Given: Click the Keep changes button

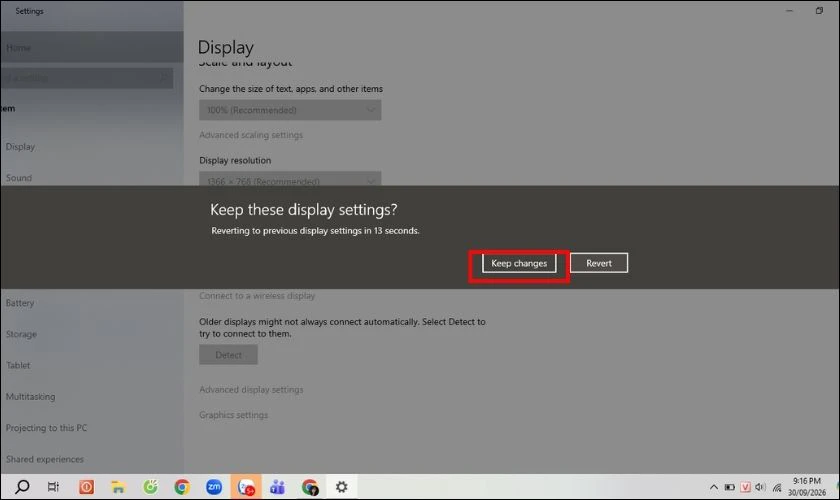Looking at the screenshot, I should click(519, 263).
